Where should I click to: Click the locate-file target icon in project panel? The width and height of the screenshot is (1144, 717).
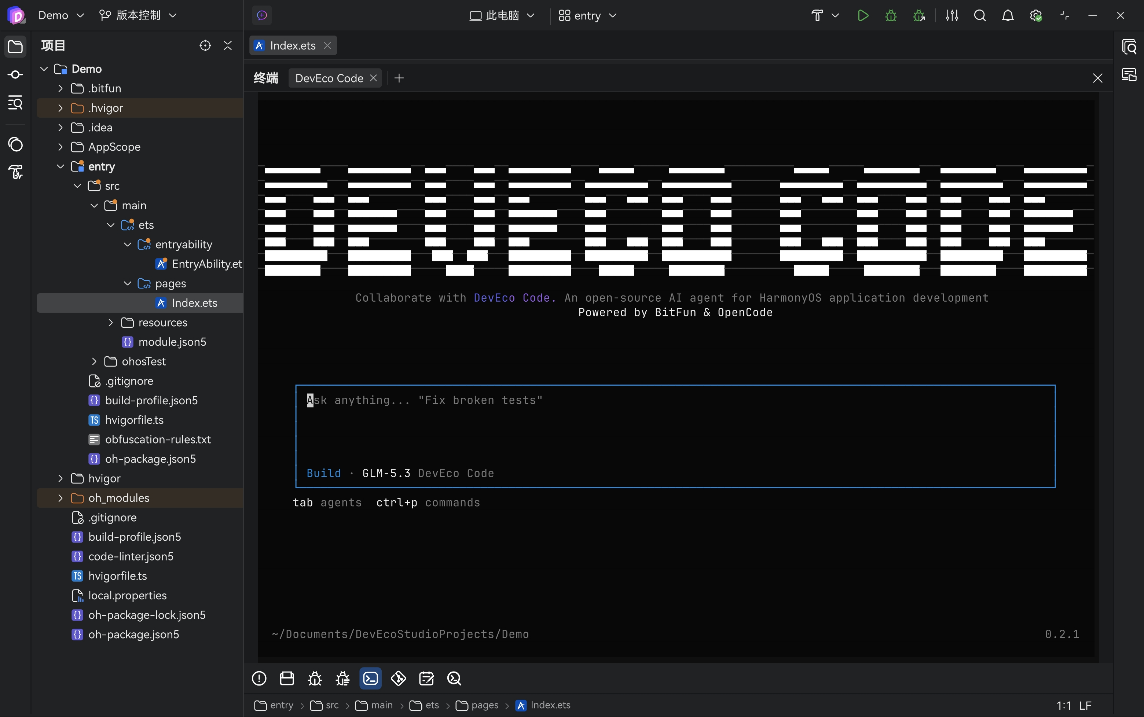[x=205, y=45]
